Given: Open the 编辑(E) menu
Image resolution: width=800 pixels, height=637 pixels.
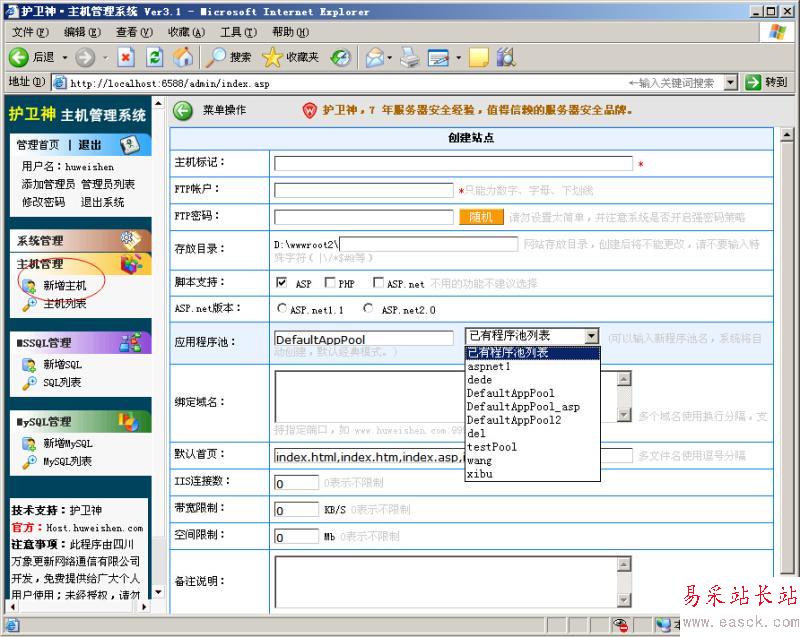Looking at the screenshot, I should (82, 32).
